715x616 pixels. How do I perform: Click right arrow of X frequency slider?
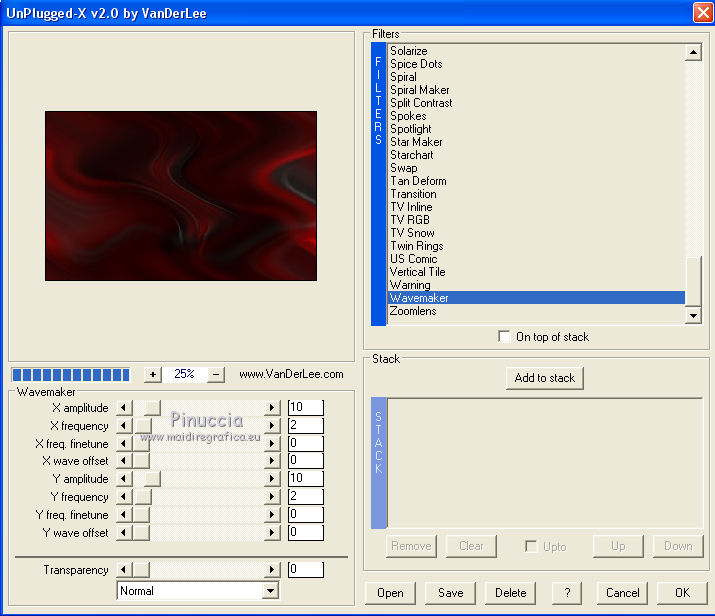272,426
